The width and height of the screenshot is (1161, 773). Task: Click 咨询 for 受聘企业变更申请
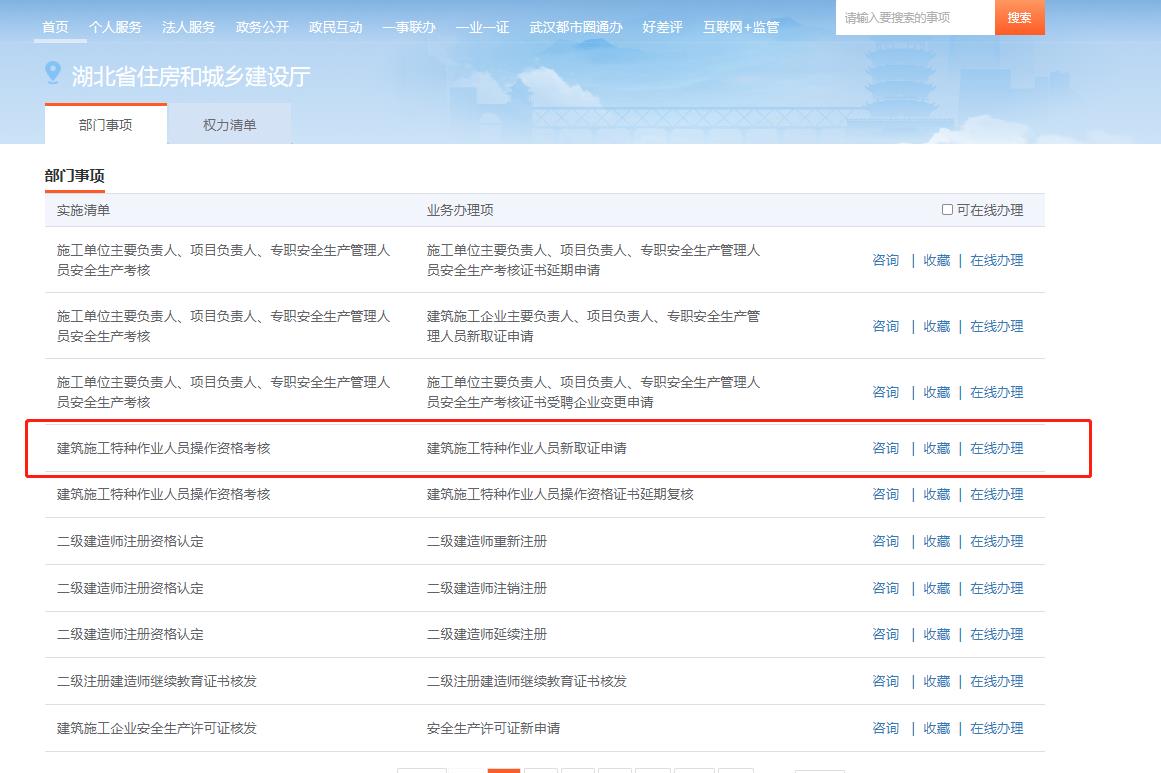(x=886, y=392)
